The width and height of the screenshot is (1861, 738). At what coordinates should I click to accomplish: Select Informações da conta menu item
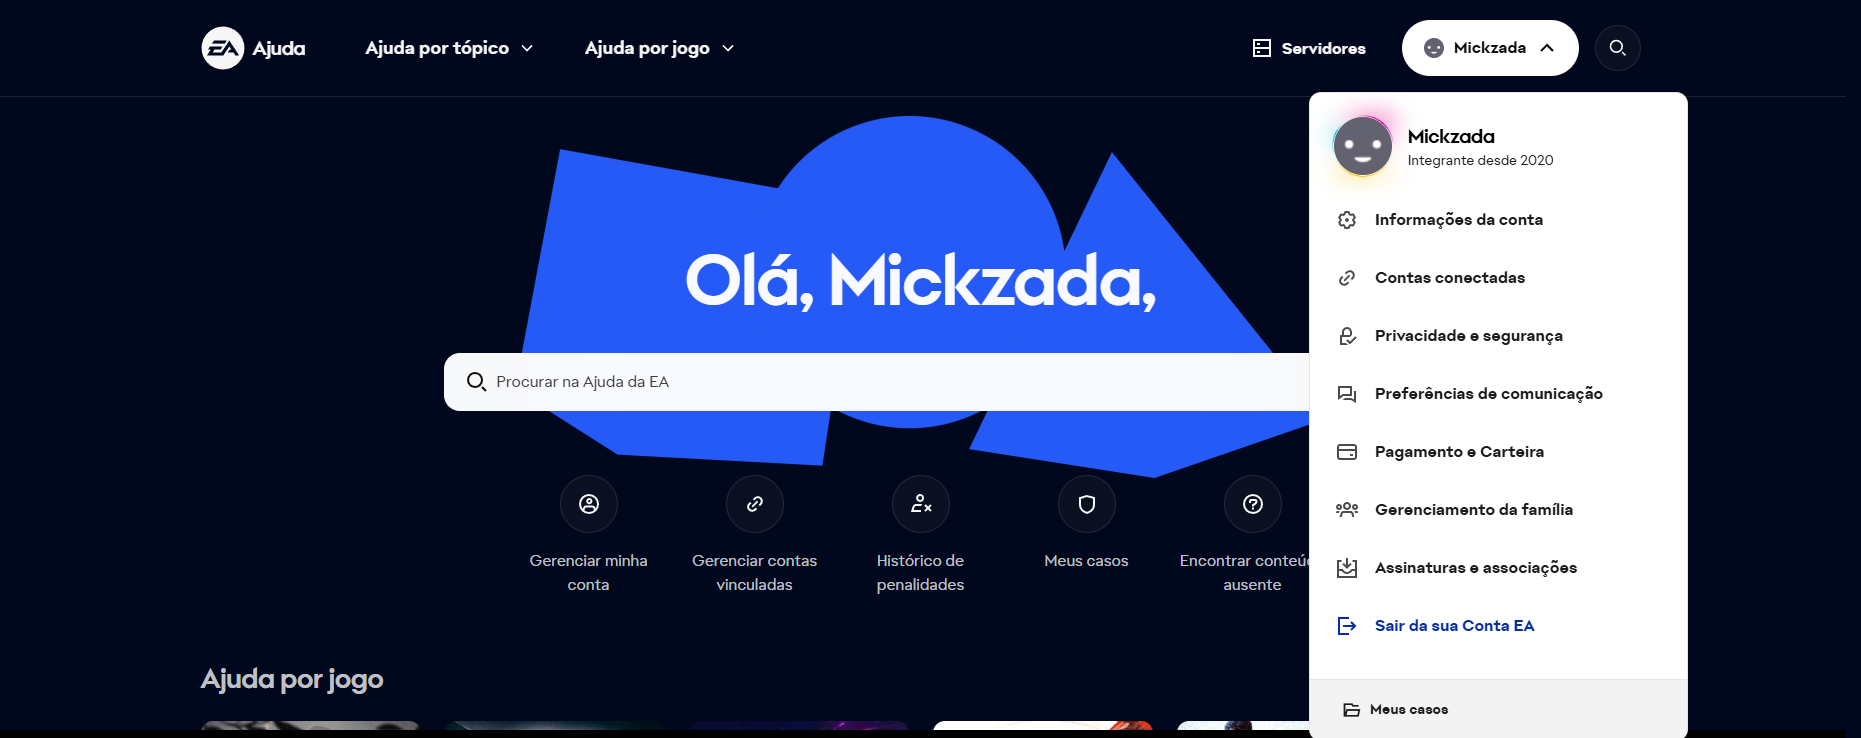[x=1458, y=220]
